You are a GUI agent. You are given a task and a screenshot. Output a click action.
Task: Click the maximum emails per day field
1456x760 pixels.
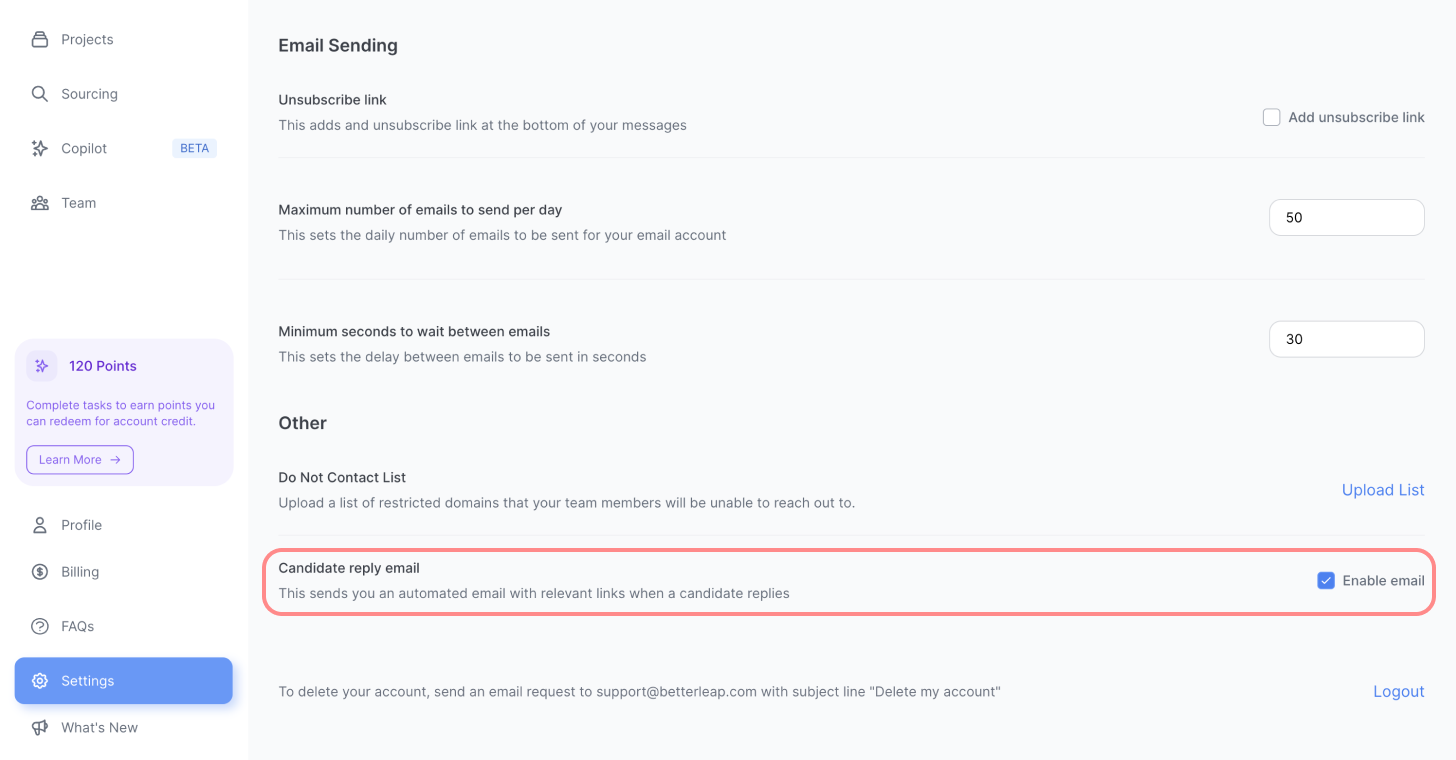(x=1347, y=217)
